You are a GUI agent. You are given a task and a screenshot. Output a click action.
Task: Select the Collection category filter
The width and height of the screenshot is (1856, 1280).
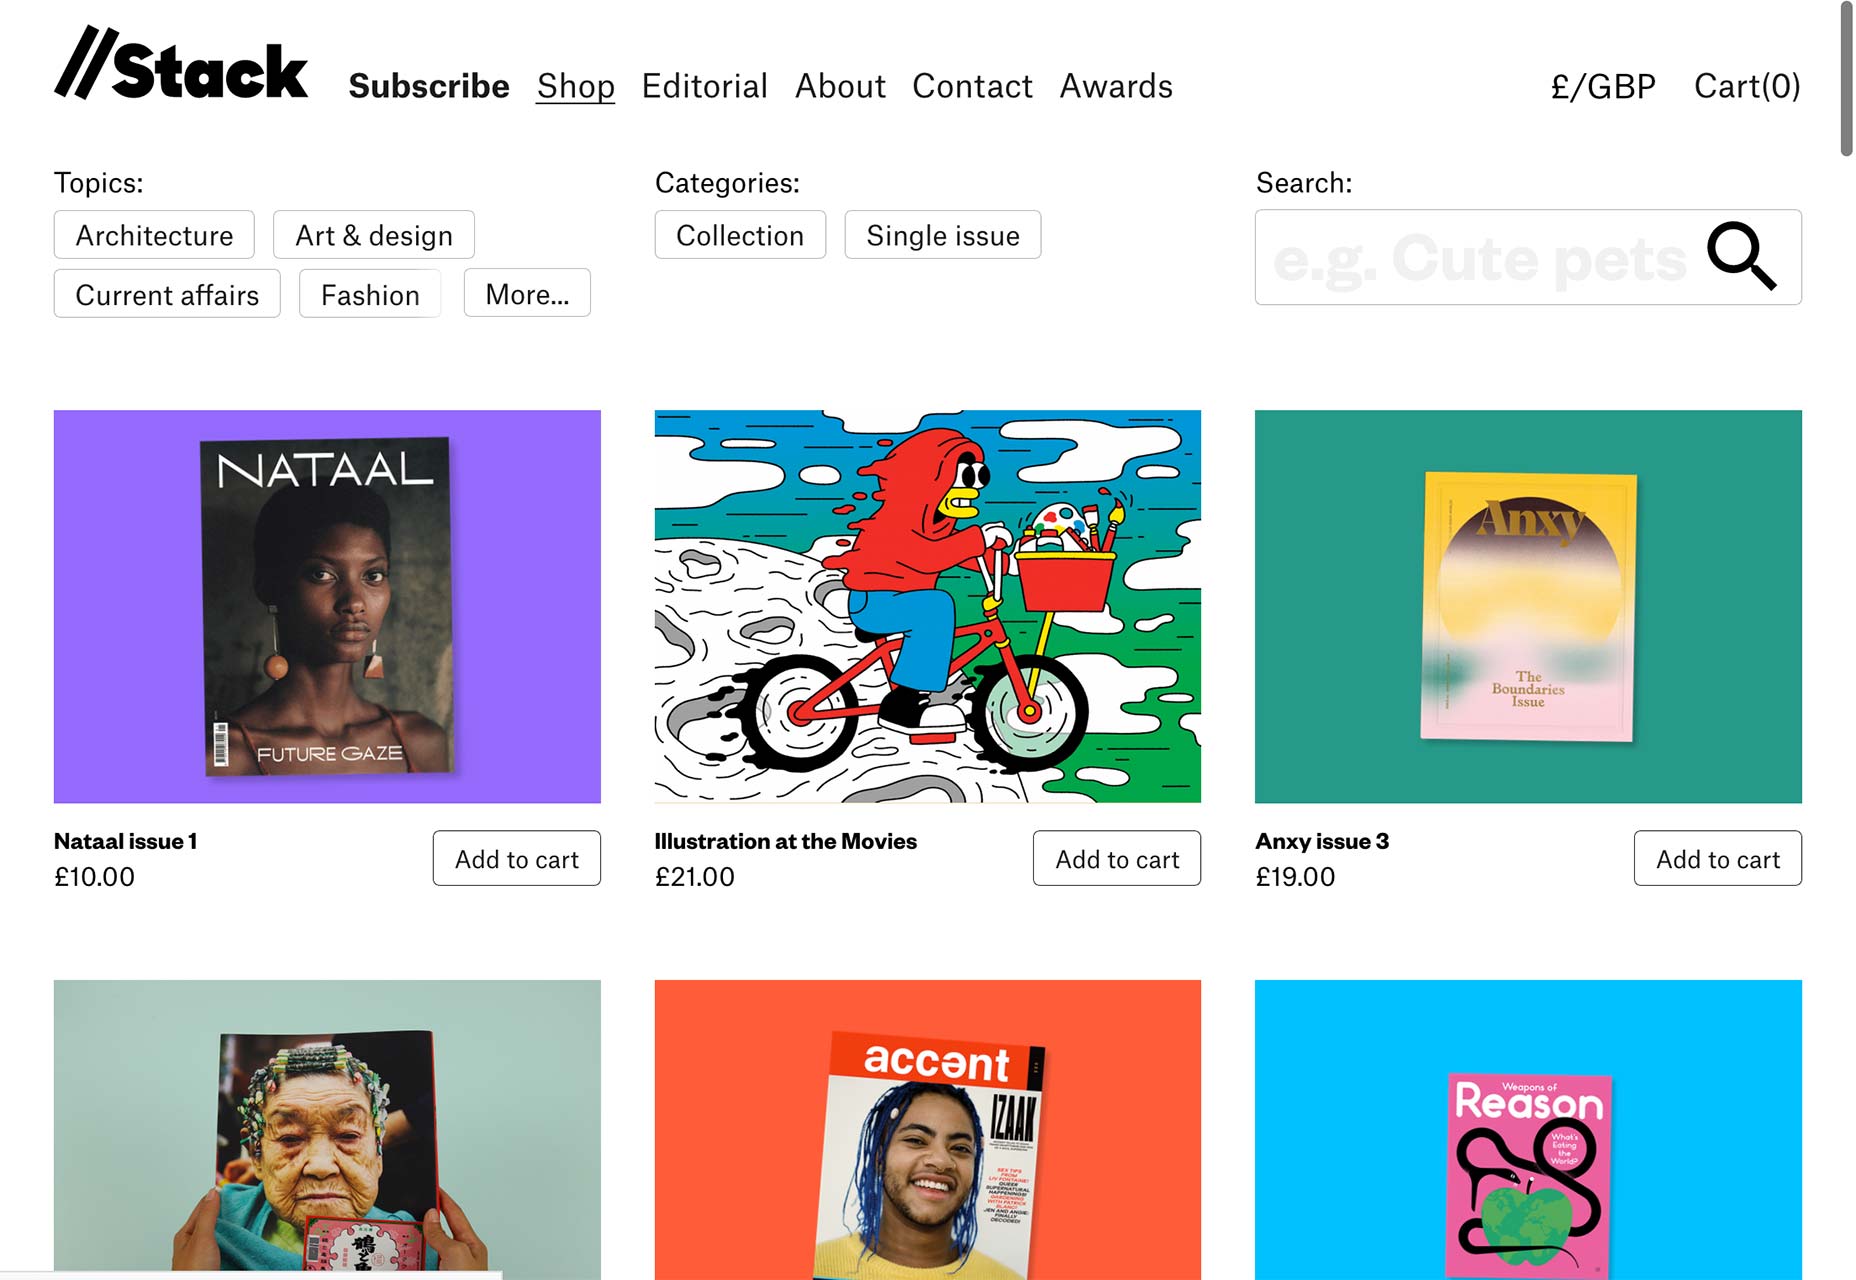(740, 235)
